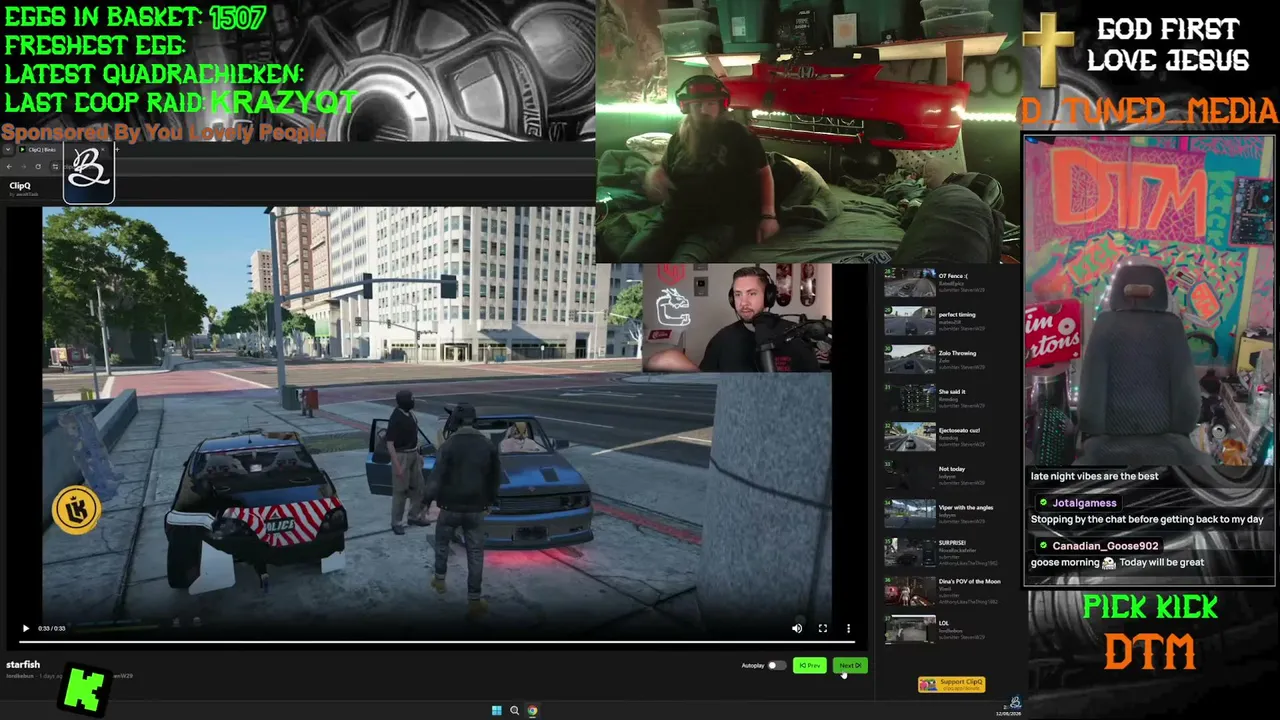This screenshot has height=720, width=1280.
Task: Enter fullscreen on the clip player
Action: 823,628
